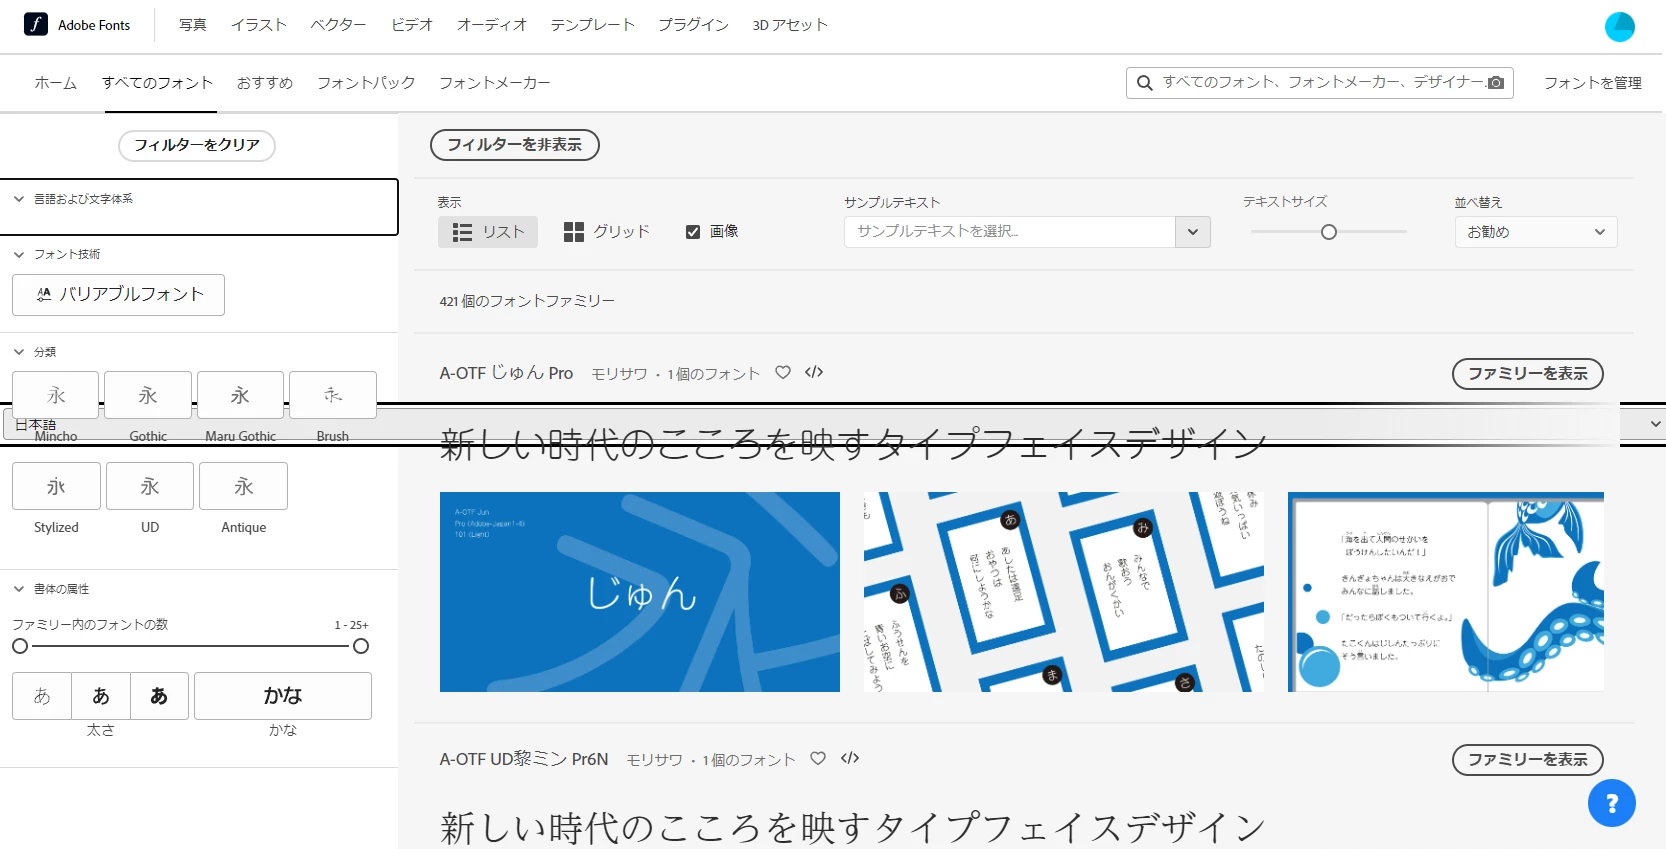Image resolution: width=1666 pixels, height=849 pixels.
Task: Click the font search input field
Action: coord(1320,83)
